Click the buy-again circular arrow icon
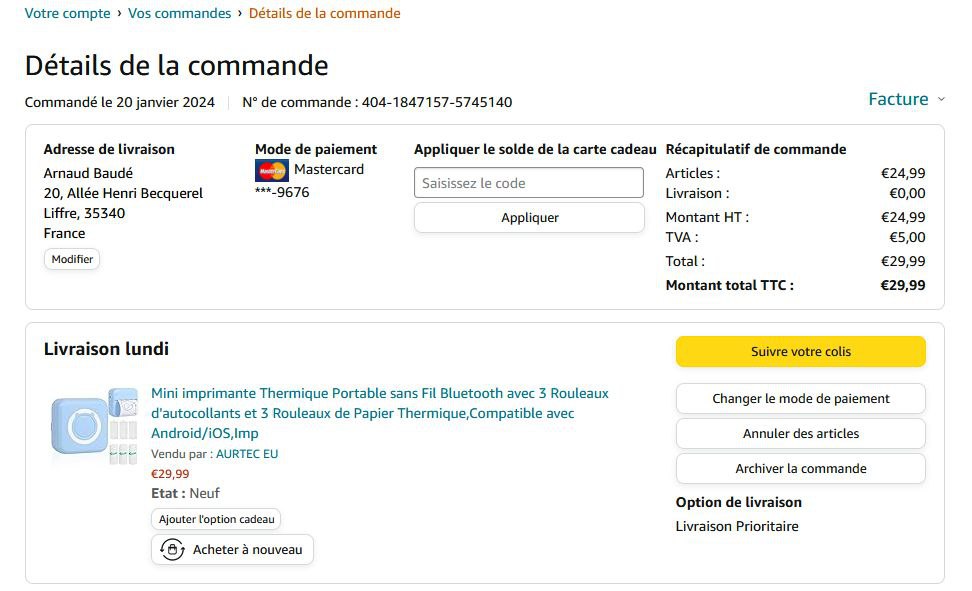972x591 pixels. coord(172,550)
